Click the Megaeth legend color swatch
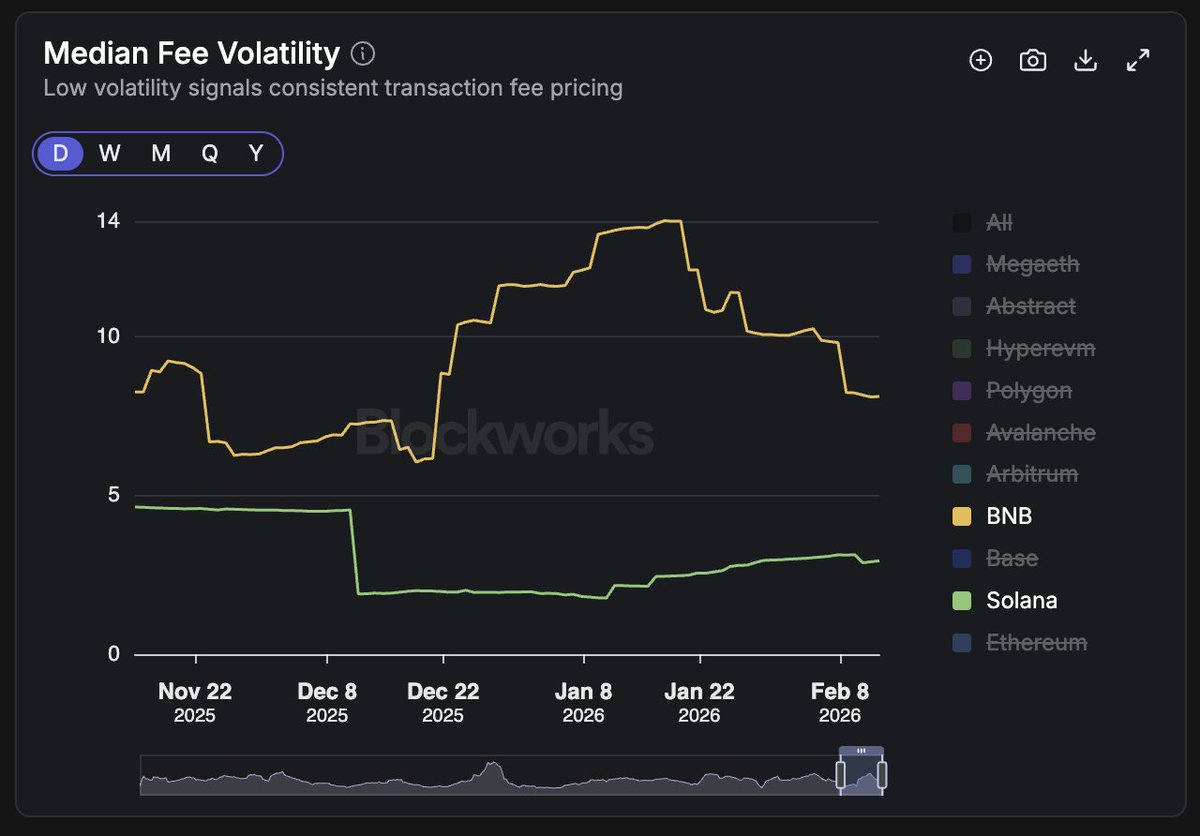This screenshot has height=836, width=1200. click(962, 265)
